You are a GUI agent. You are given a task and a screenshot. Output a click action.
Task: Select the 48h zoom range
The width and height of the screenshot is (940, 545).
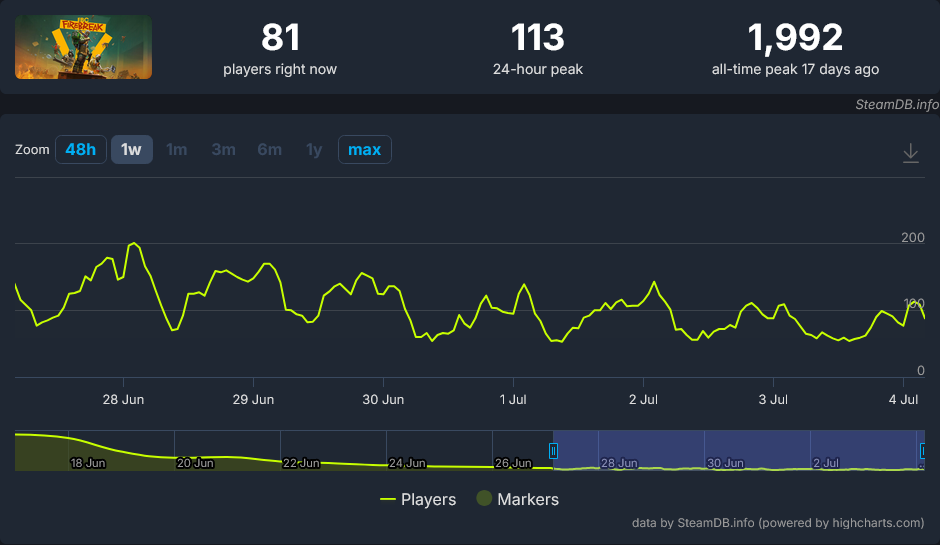(81, 149)
